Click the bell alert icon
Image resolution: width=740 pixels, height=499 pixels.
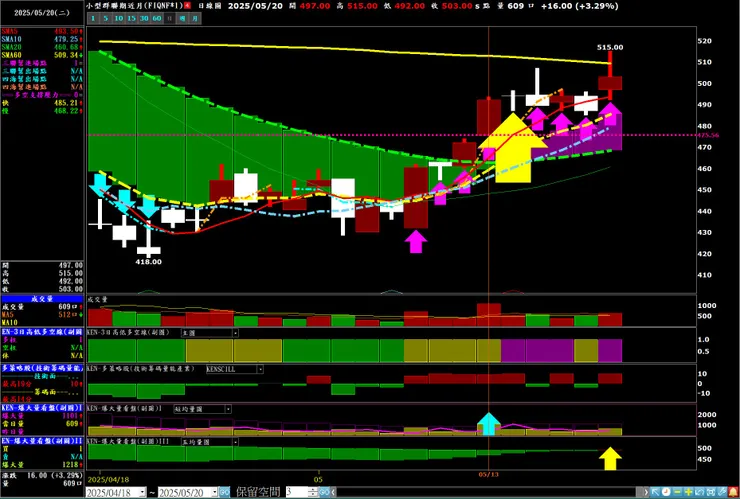point(734,492)
